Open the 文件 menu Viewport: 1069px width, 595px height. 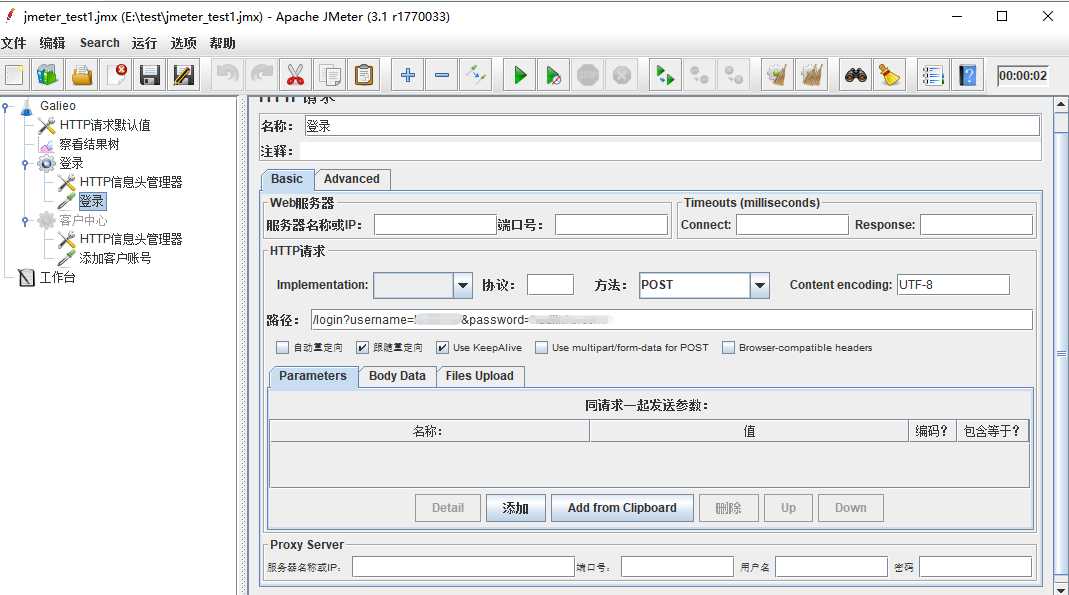click(14, 43)
